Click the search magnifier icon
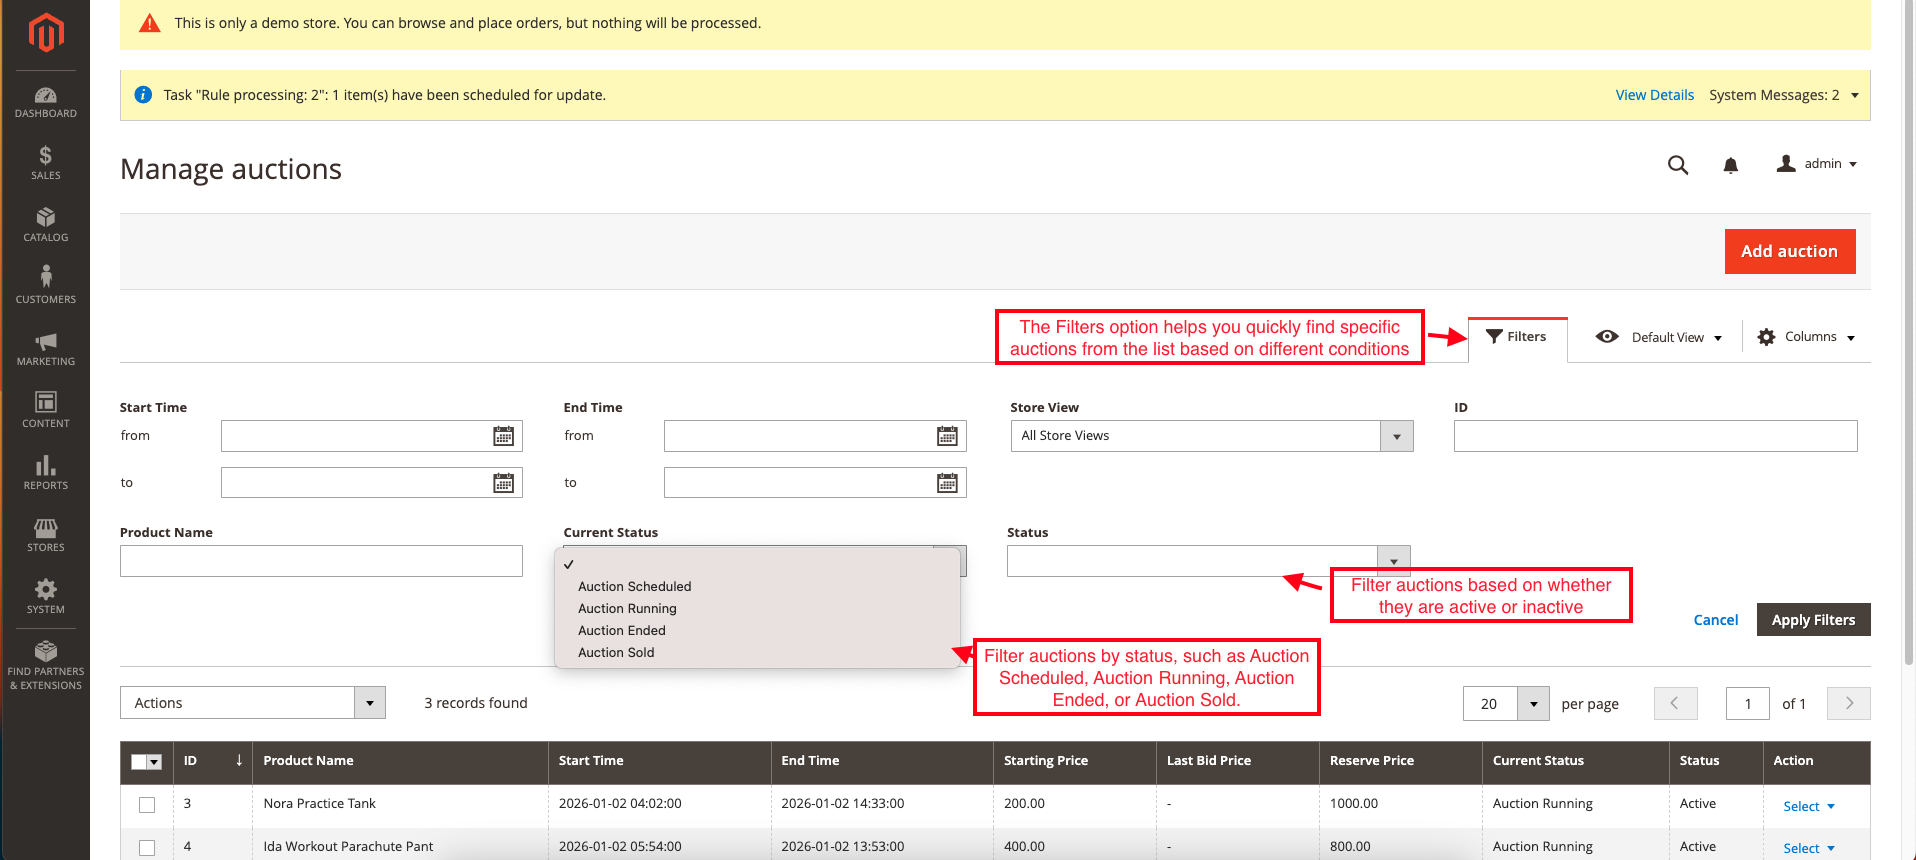This screenshot has height=860, width=1916. [x=1677, y=165]
